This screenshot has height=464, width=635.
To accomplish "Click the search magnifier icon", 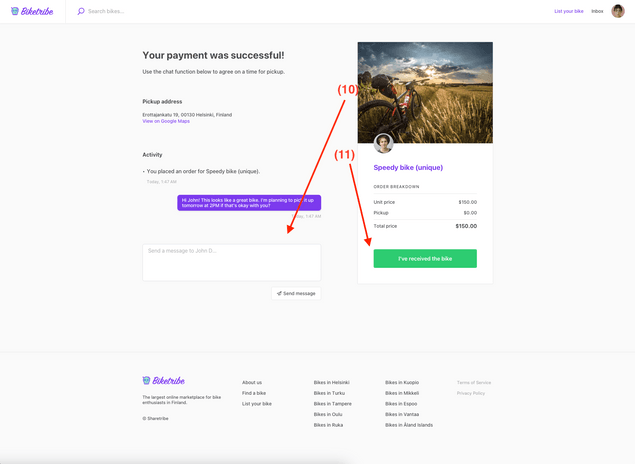I will (81, 11).
